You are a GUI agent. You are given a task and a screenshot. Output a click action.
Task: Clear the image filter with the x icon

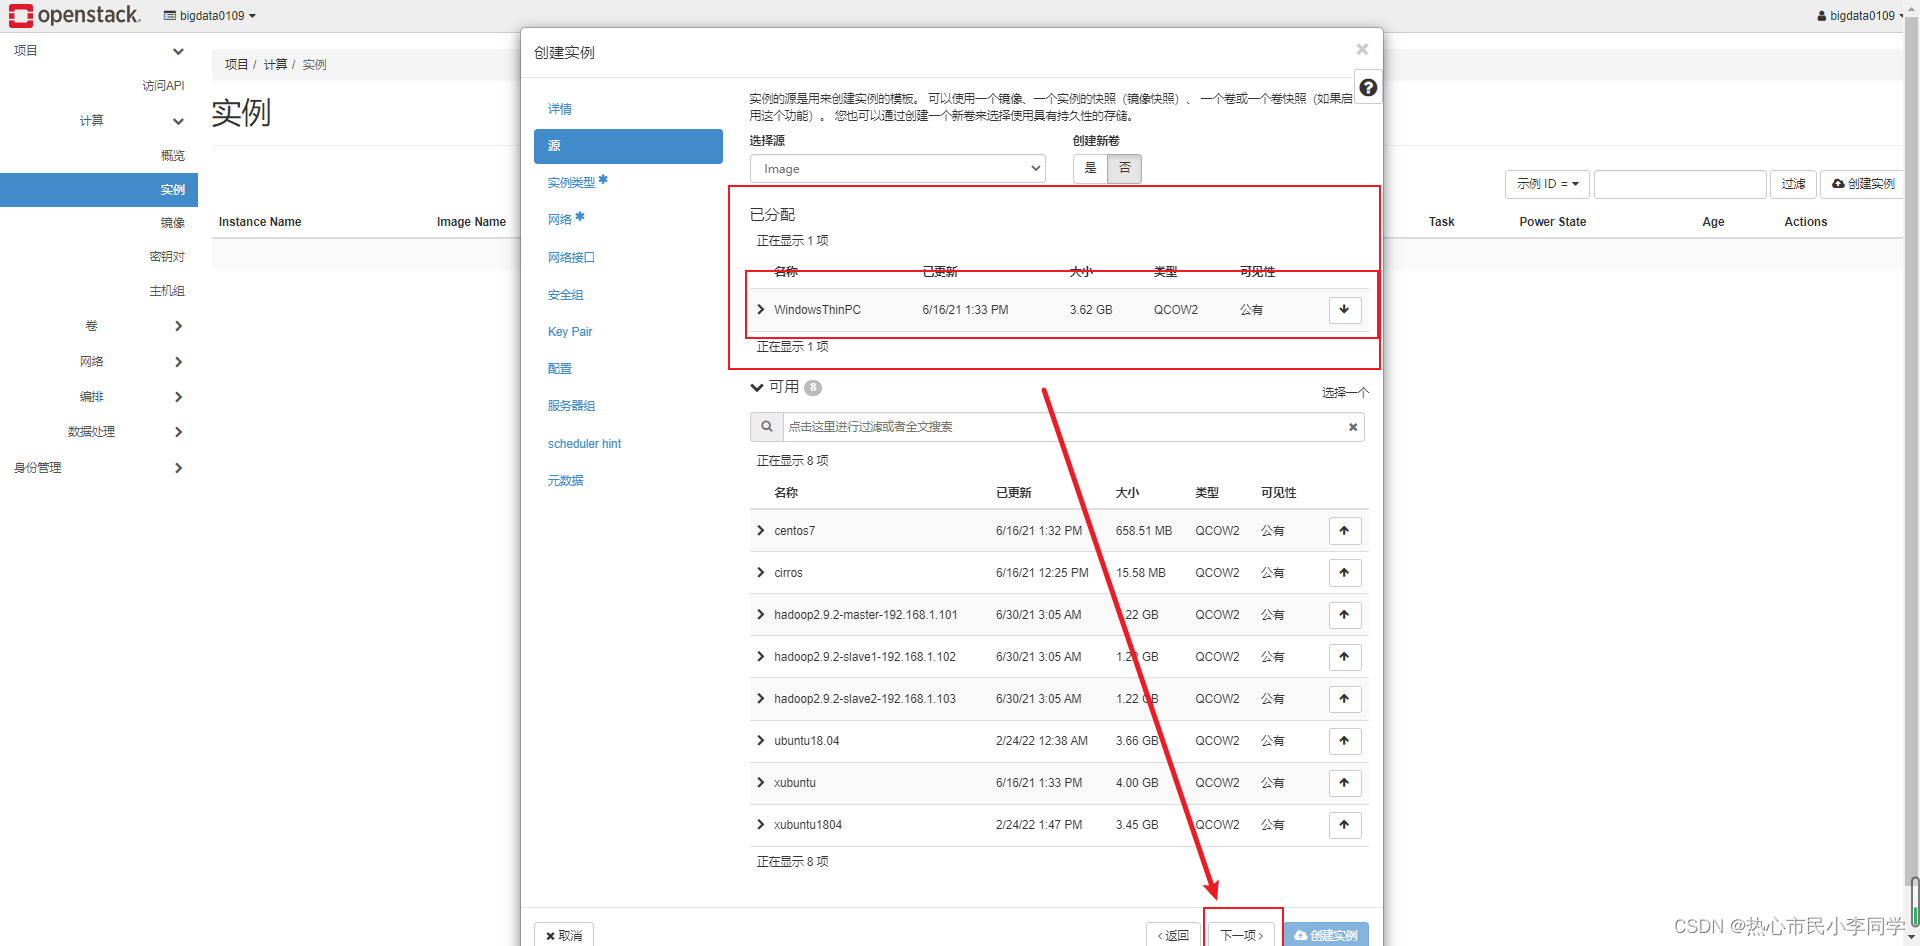[x=1353, y=427]
